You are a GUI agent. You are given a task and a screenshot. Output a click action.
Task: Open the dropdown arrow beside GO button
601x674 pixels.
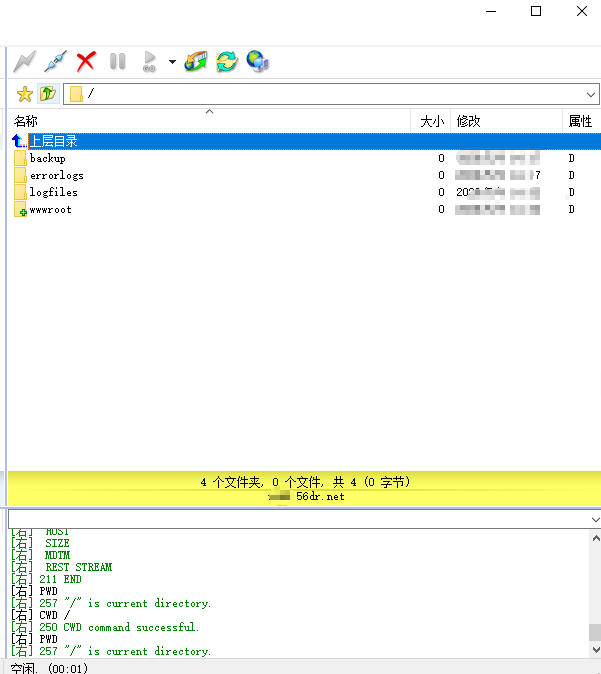click(x=172, y=62)
